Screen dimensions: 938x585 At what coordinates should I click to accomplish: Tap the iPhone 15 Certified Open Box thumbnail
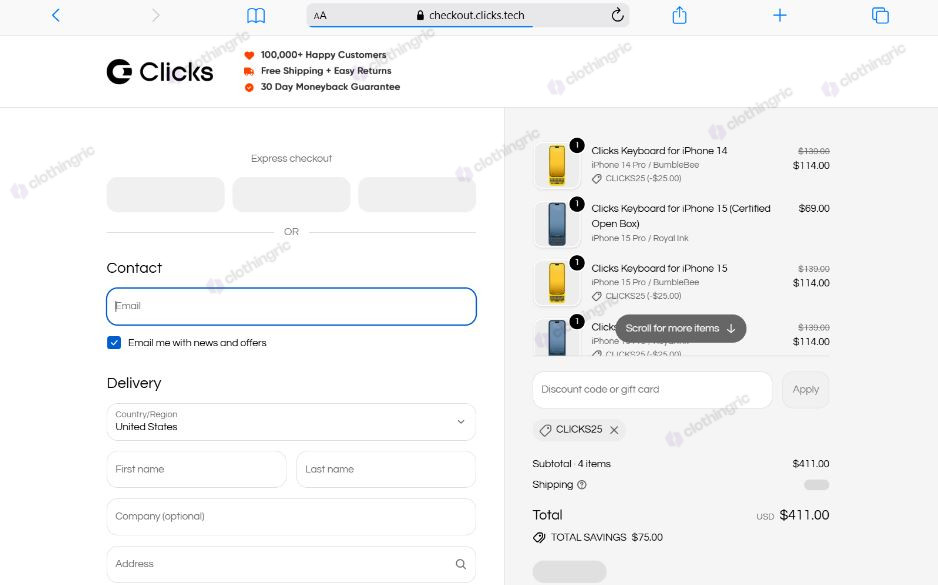(557, 224)
